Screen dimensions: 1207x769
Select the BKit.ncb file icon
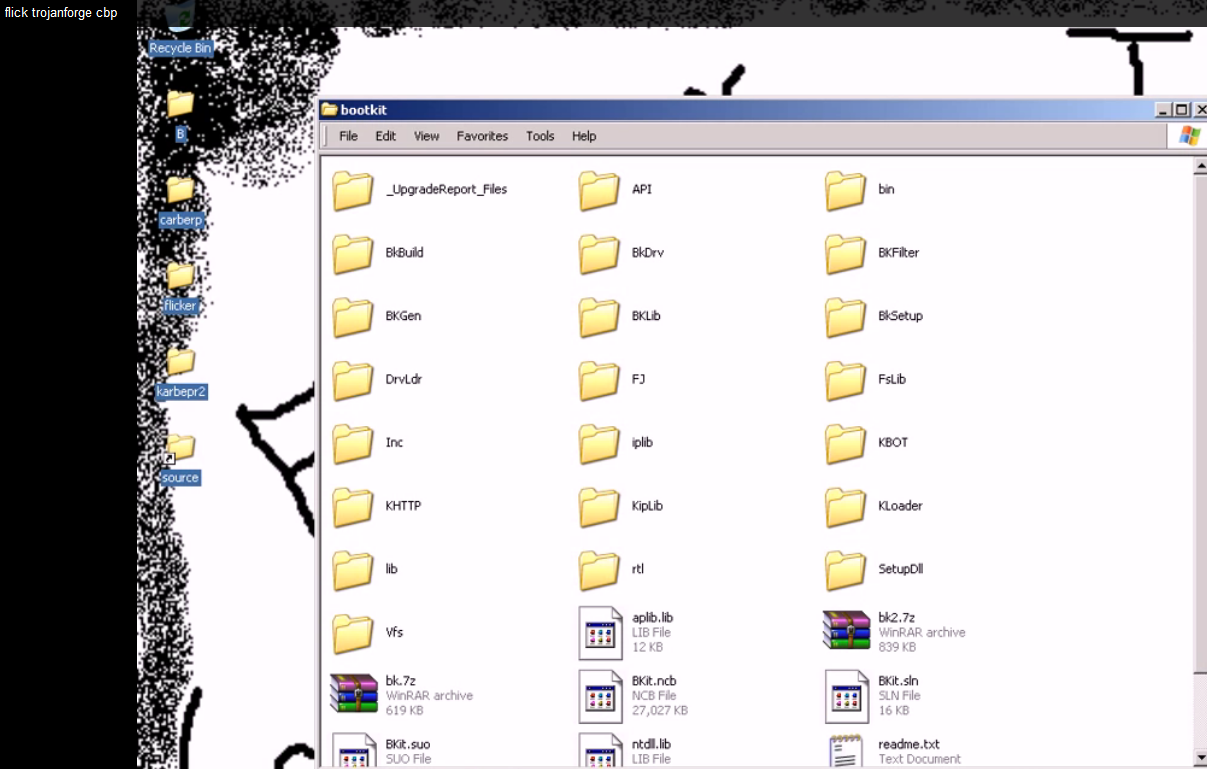pyautogui.click(x=600, y=696)
